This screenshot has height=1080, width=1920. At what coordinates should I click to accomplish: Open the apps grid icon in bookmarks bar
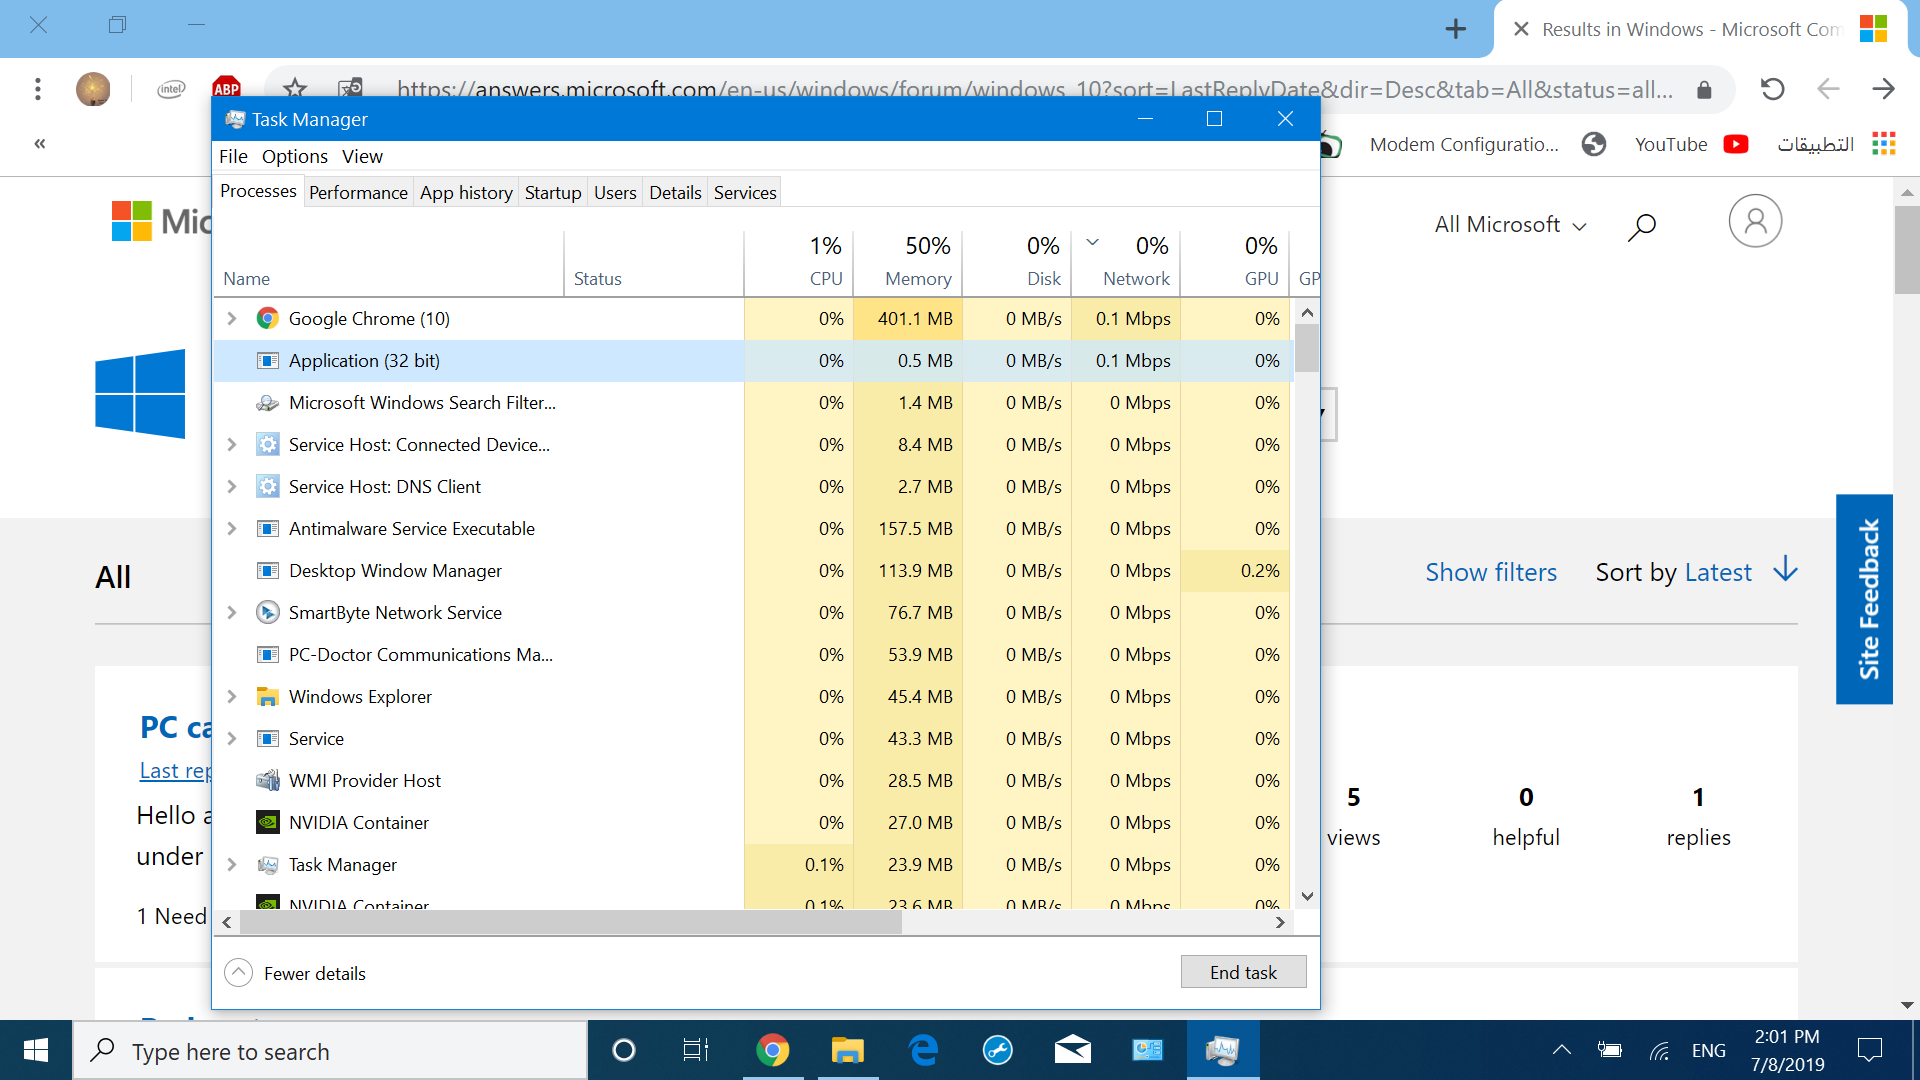tap(1884, 144)
